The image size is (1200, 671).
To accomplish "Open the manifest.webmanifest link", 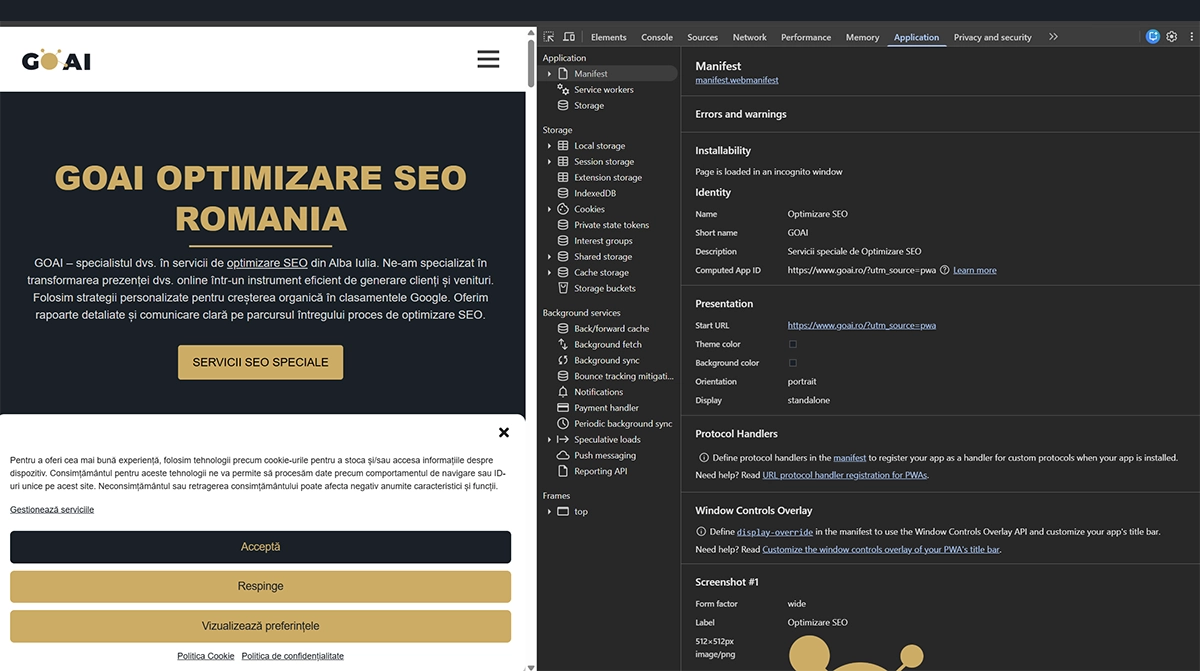I will (x=737, y=80).
